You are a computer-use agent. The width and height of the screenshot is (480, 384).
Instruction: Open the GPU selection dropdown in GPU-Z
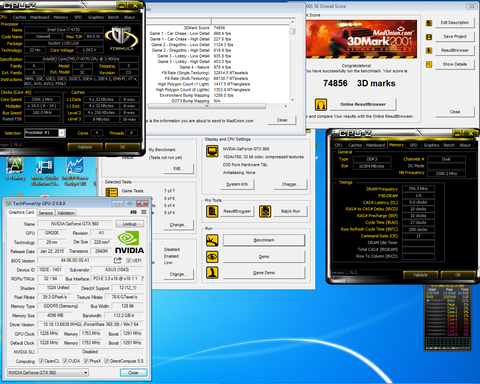pyautogui.click(x=48, y=372)
